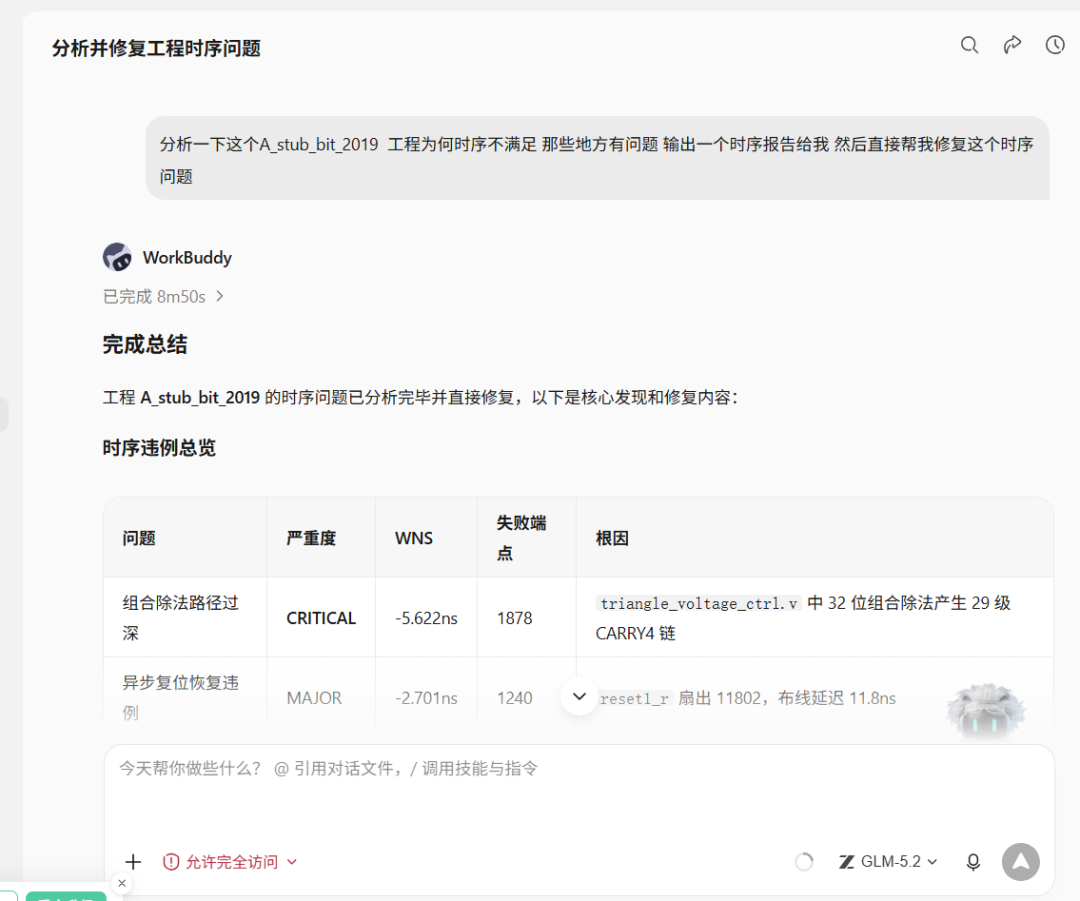This screenshot has width=1080, height=901.
Task: Click the loading spinner icon near model selector
Action: pyautogui.click(x=804, y=861)
